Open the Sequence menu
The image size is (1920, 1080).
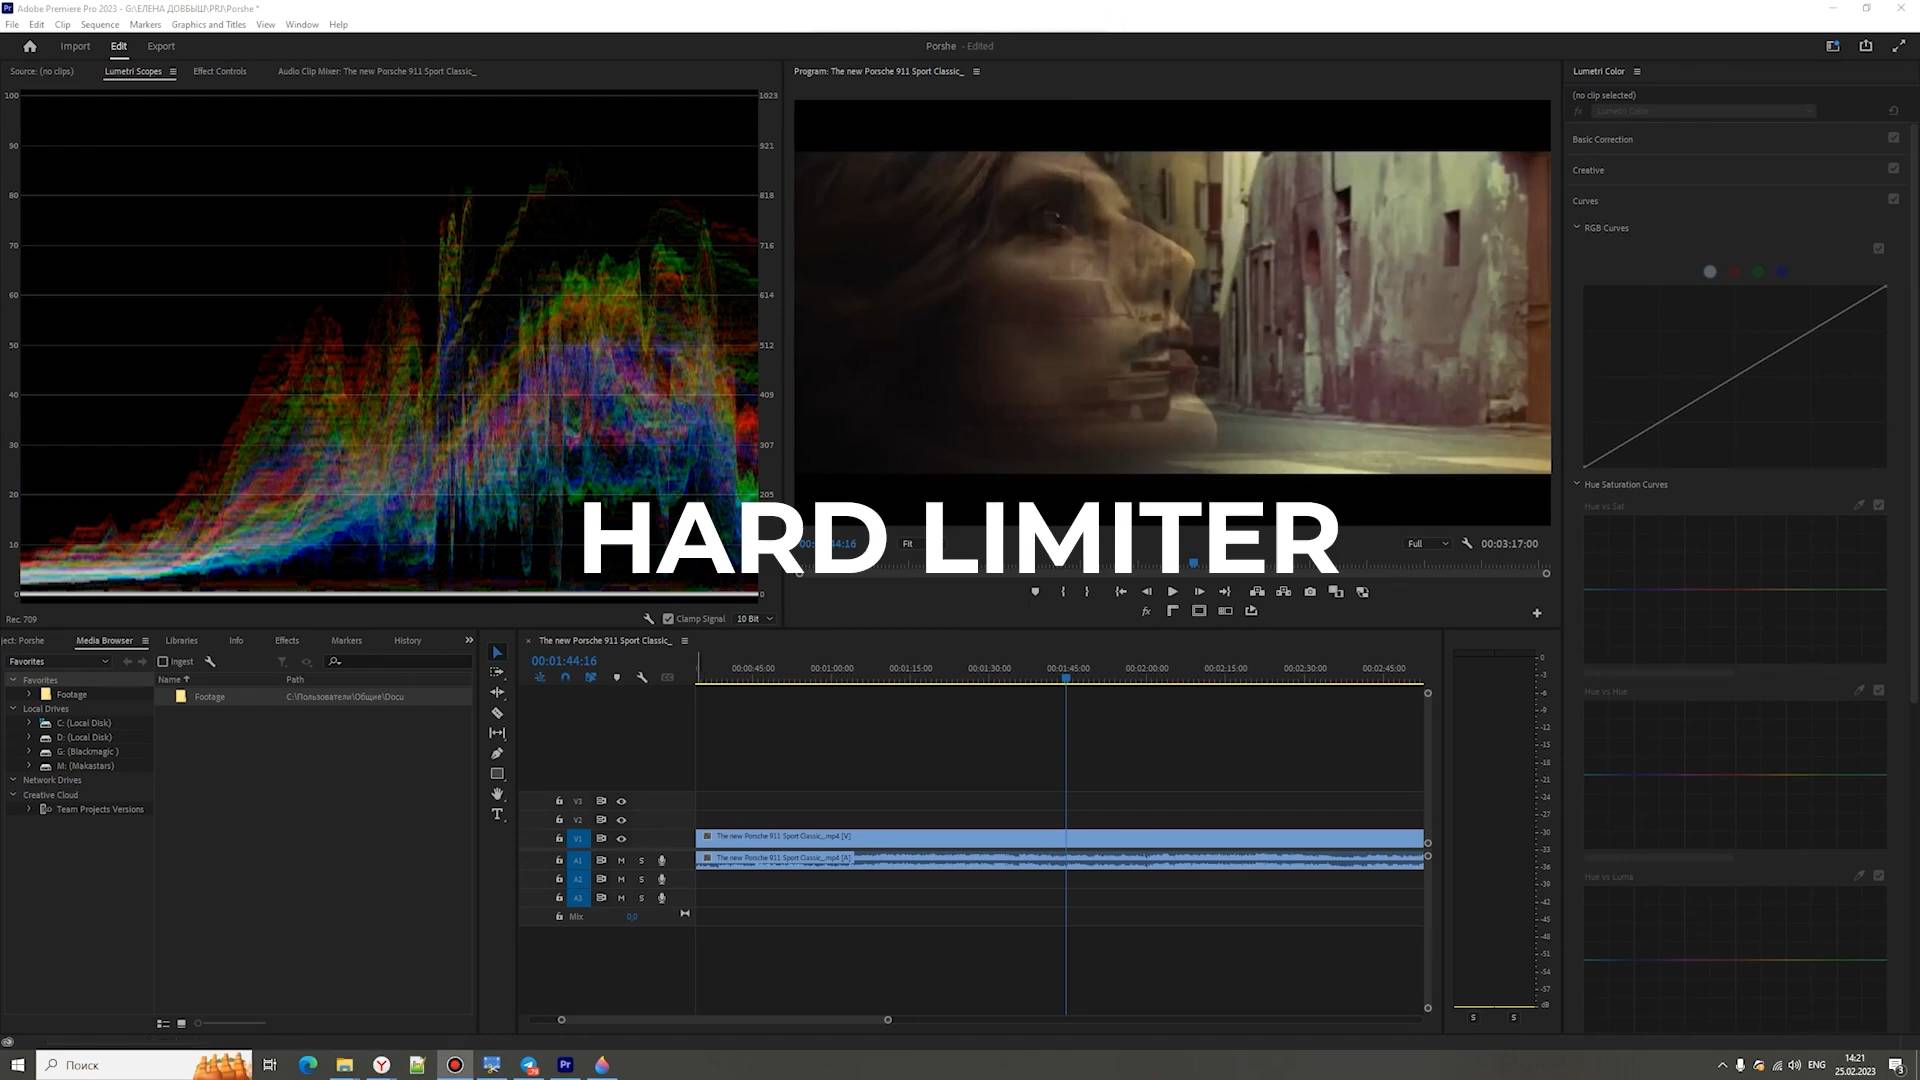point(99,24)
